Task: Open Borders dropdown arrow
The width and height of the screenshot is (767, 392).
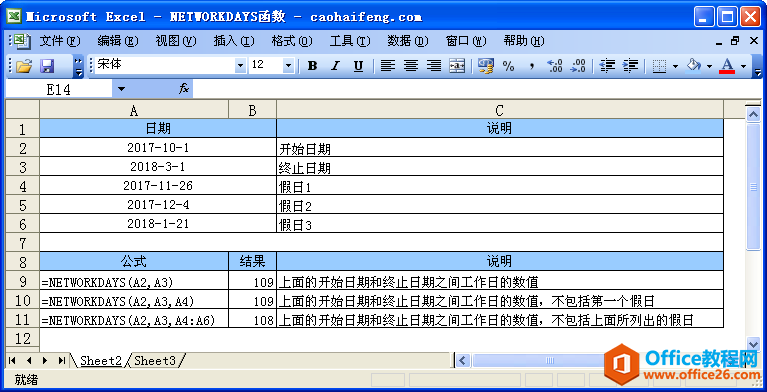Action: (675, 66)
